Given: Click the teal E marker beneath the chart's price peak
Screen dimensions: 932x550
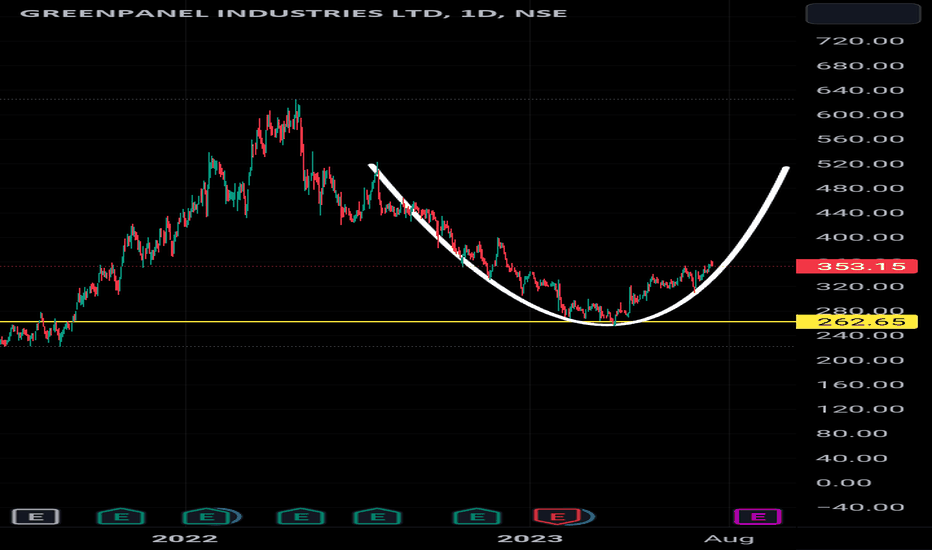Looking at the screenshot, I should (x=301, y=516).
